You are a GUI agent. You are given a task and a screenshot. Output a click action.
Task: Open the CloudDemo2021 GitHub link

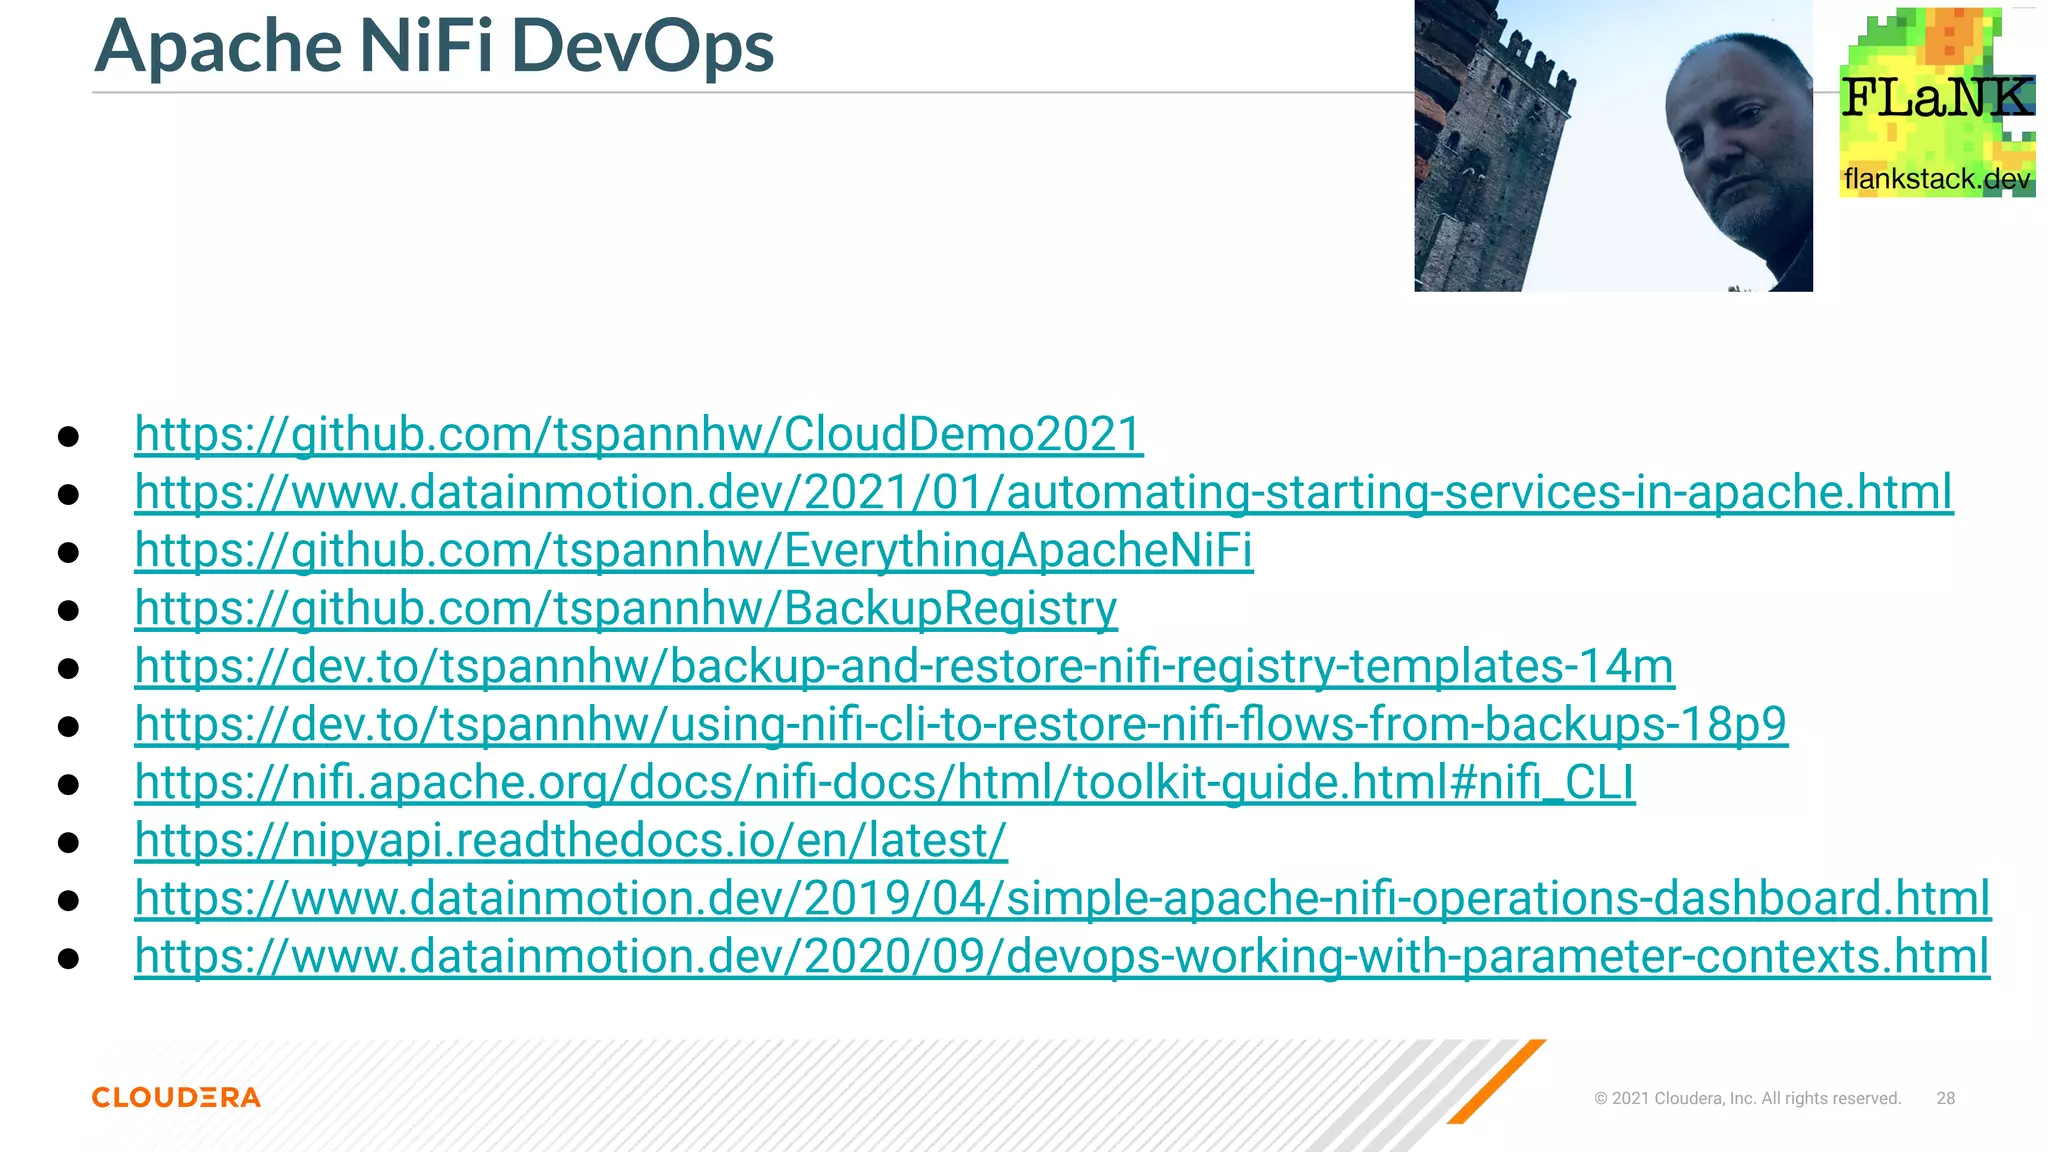(638, 435)
